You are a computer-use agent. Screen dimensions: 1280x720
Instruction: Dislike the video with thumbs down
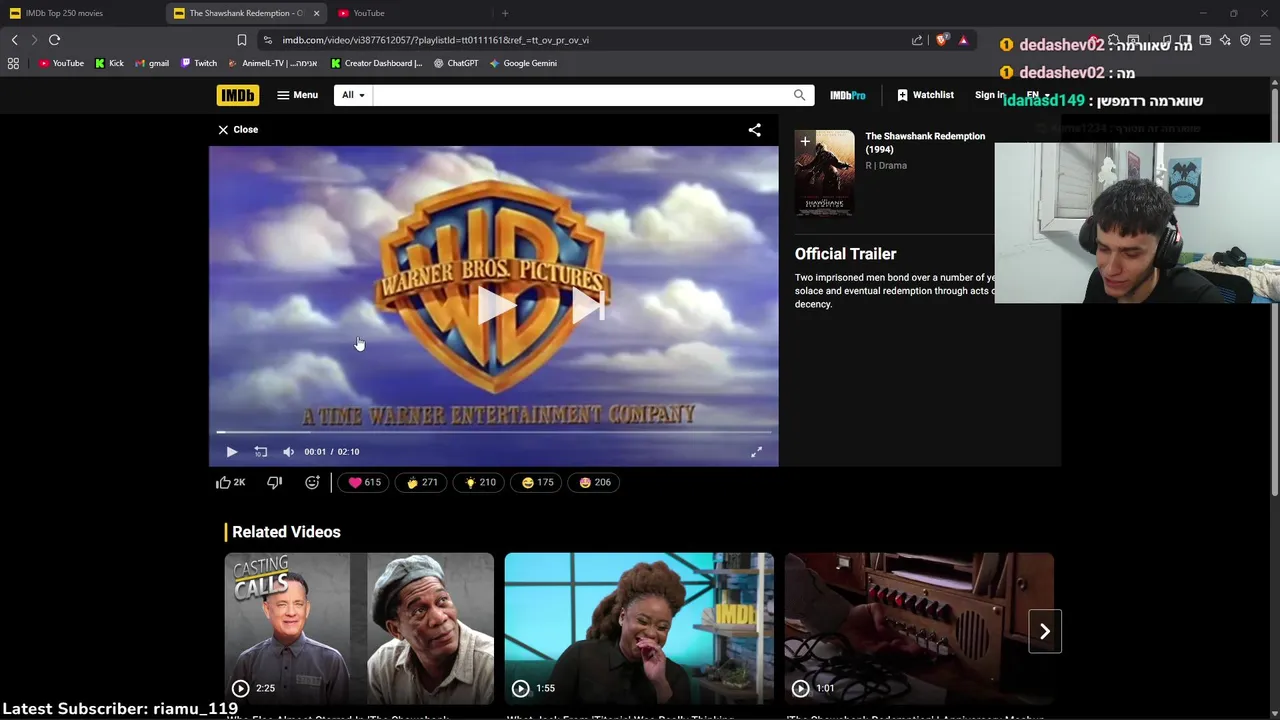275,482
